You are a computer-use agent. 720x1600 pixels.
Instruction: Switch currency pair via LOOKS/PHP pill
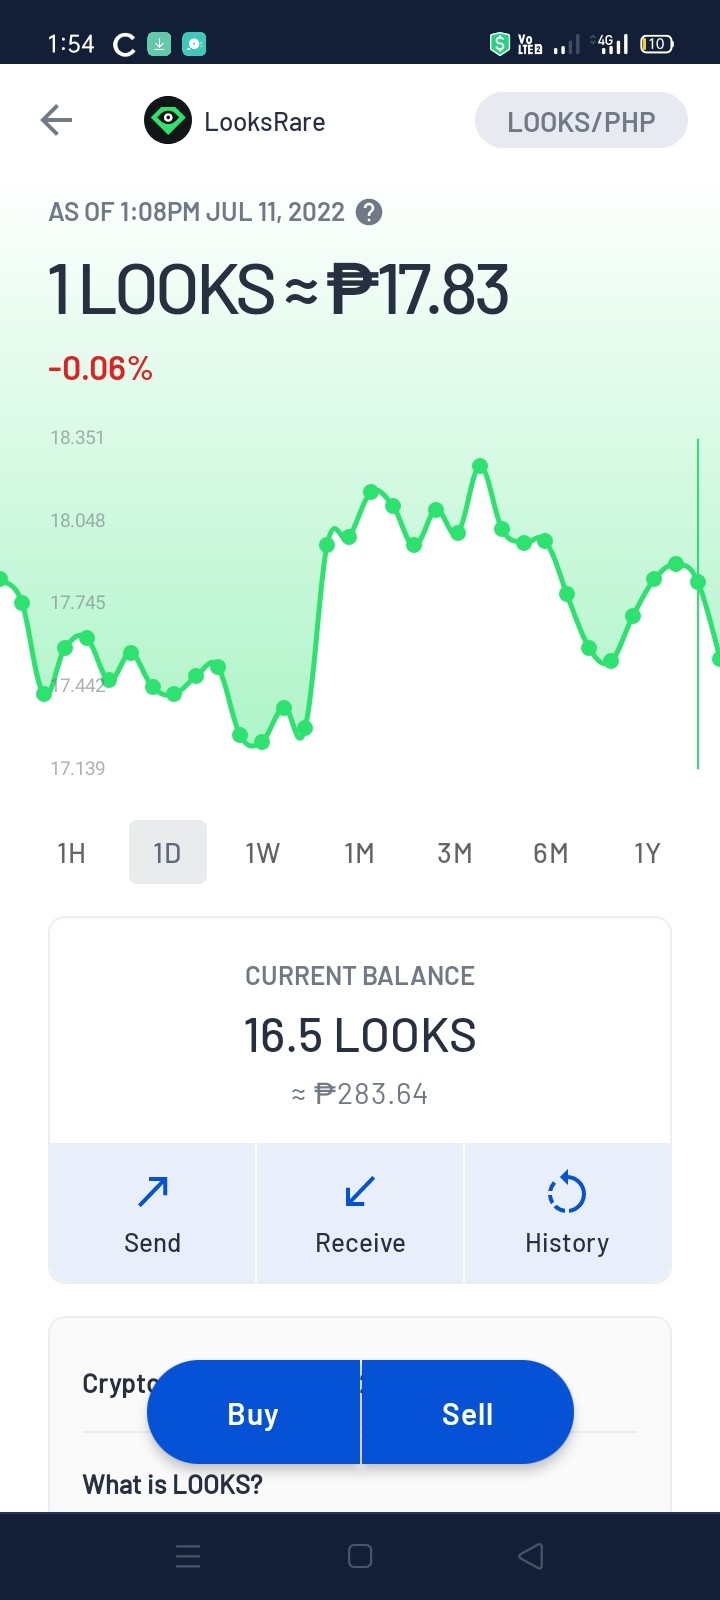581,121
